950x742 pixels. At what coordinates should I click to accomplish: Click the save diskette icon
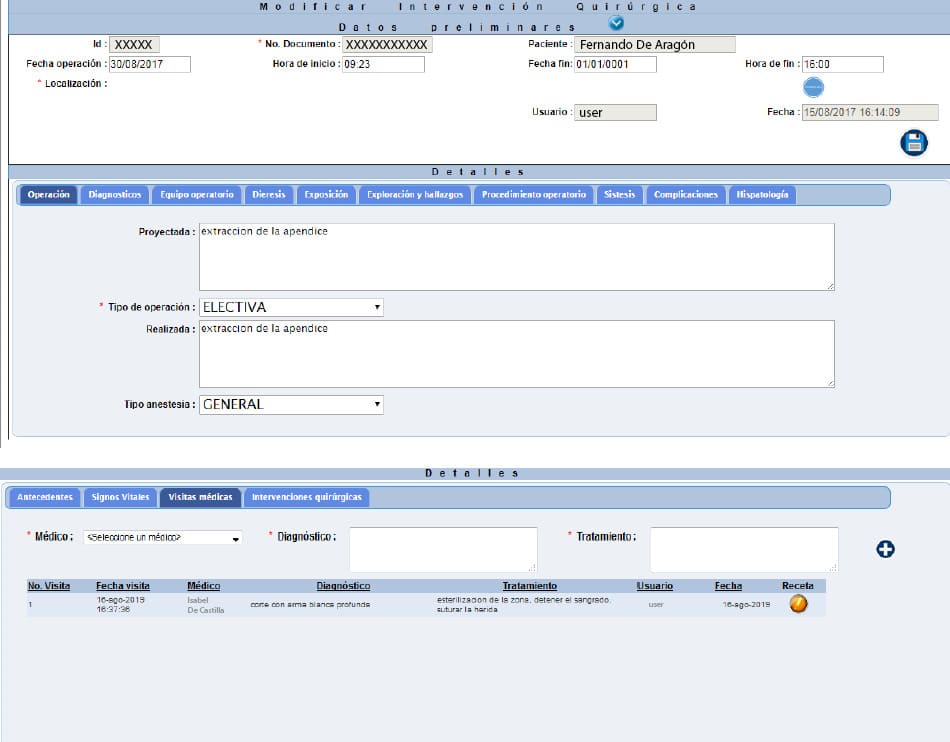point(916,141)
